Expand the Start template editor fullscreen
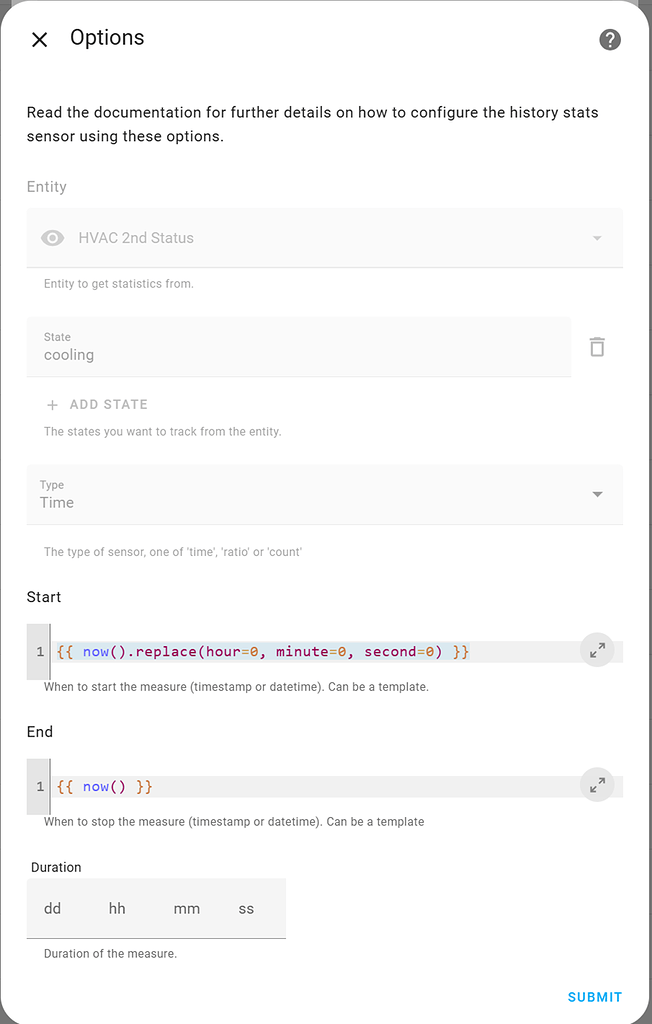This screenshot has height=1024, width=652. click(597, 649)
